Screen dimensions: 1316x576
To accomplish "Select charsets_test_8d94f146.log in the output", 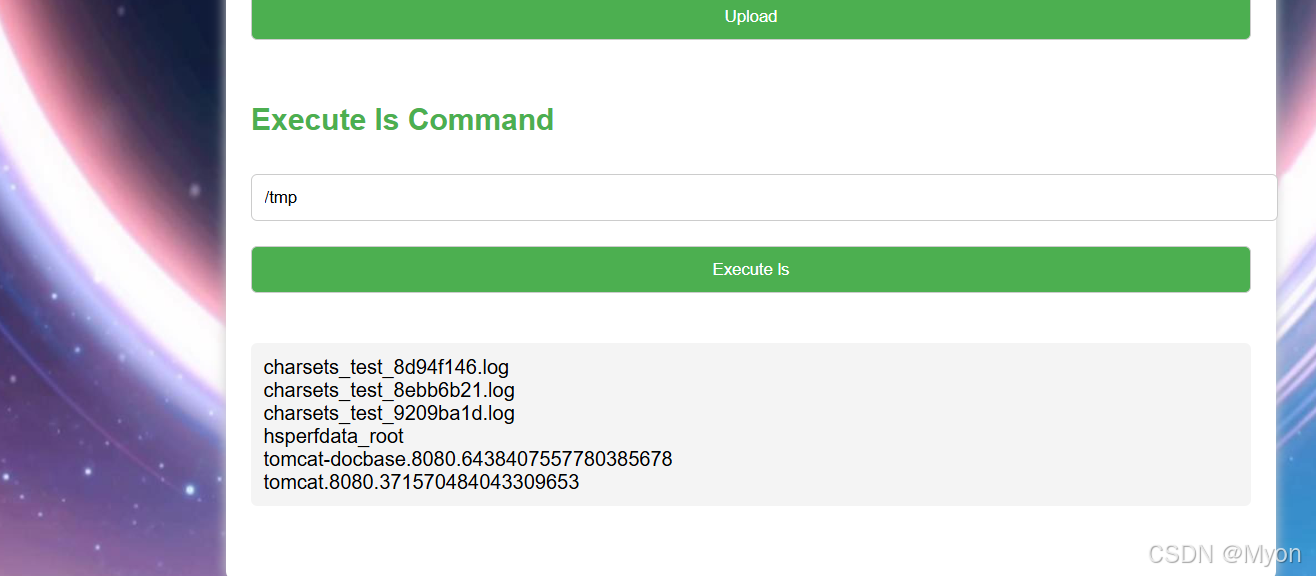I will 386,367.
